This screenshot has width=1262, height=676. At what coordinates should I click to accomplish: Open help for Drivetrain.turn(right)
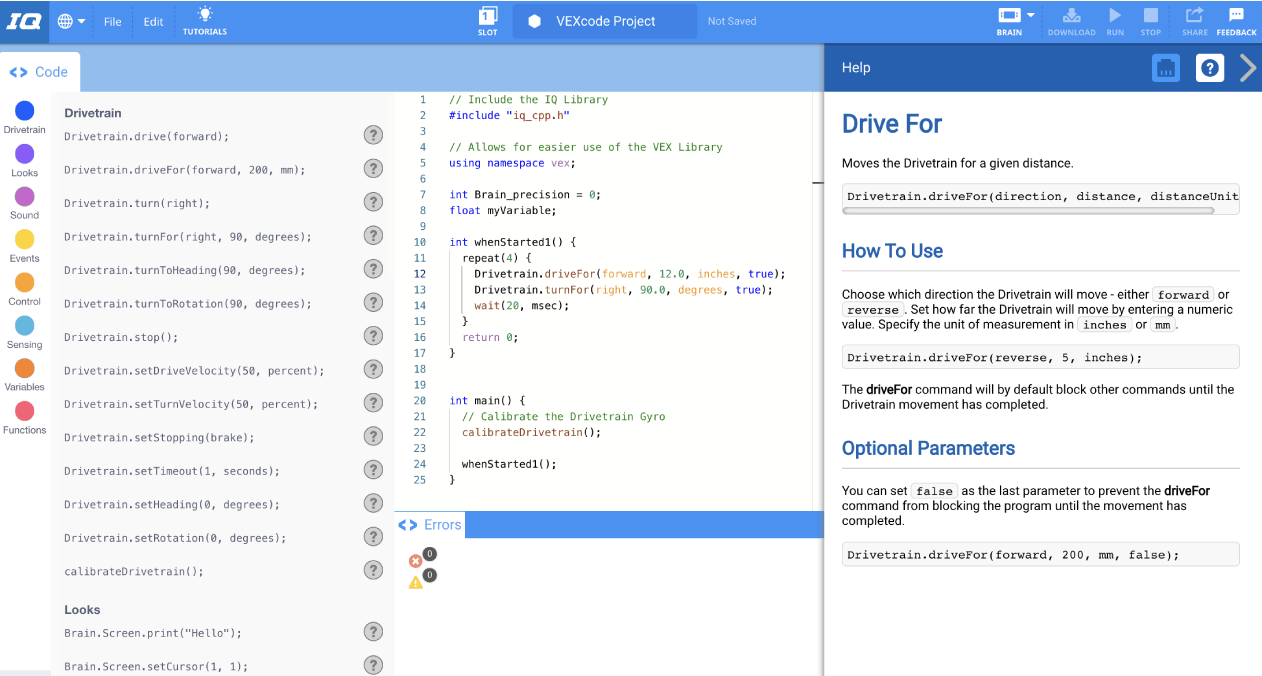click(x=373, y=203)
